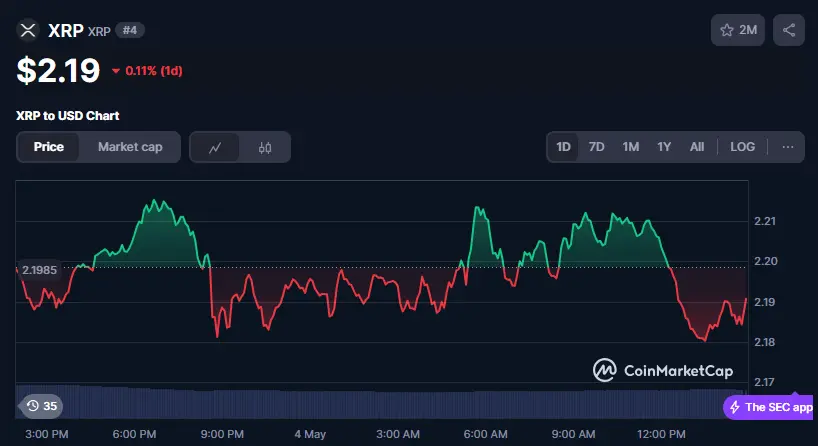Choose the 1M time range
Viewport: 818px width, 446px height.
631,147
